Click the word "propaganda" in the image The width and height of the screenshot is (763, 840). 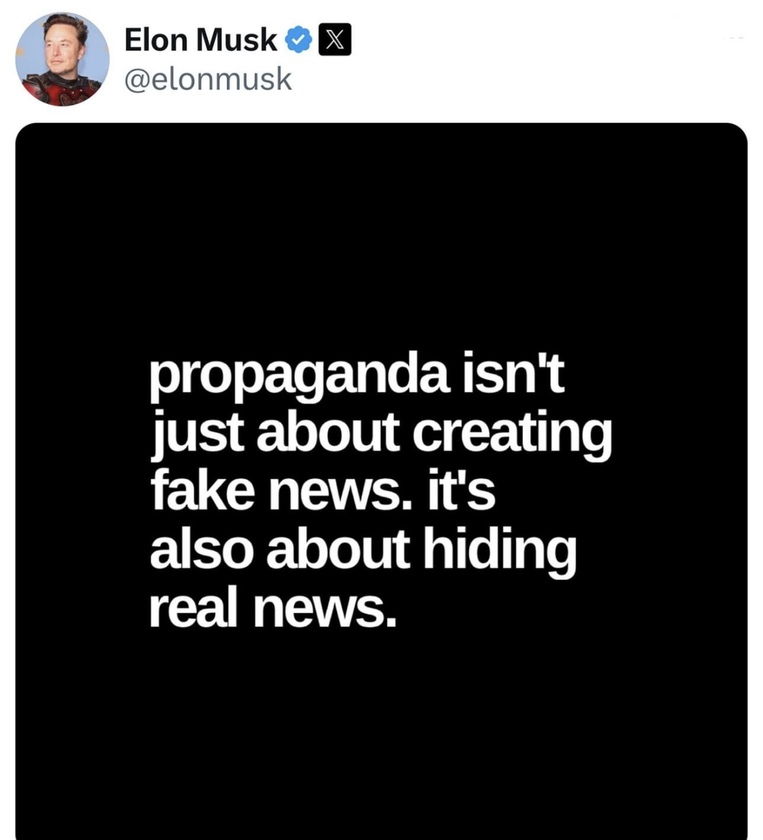300,378
